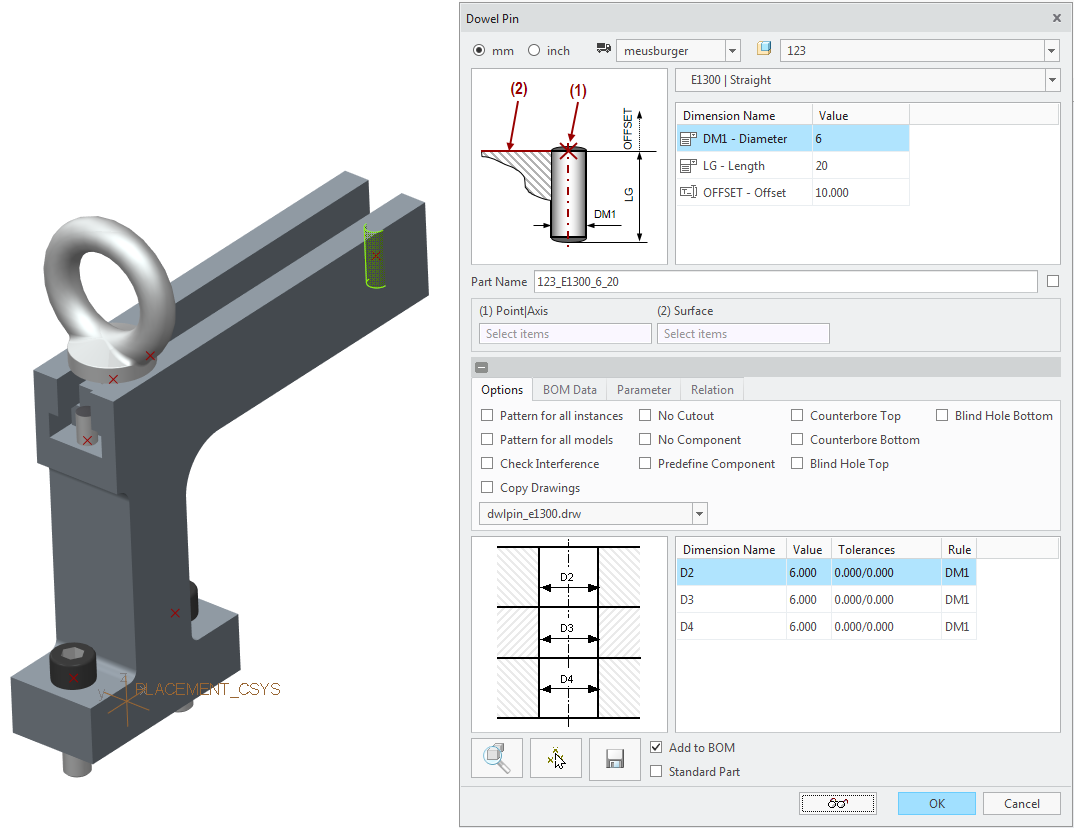Open the E1300 | Straight type dropdown
1075x828 pixels.
click(1052, 80)
